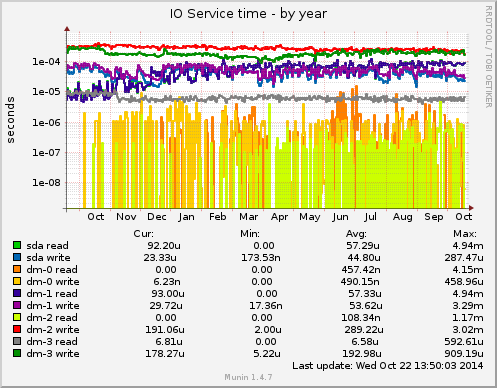This screenshot has width=497, height=388.
Task: Click the dm-3 write dark green swatch
Action: click(x=17, y=353)
